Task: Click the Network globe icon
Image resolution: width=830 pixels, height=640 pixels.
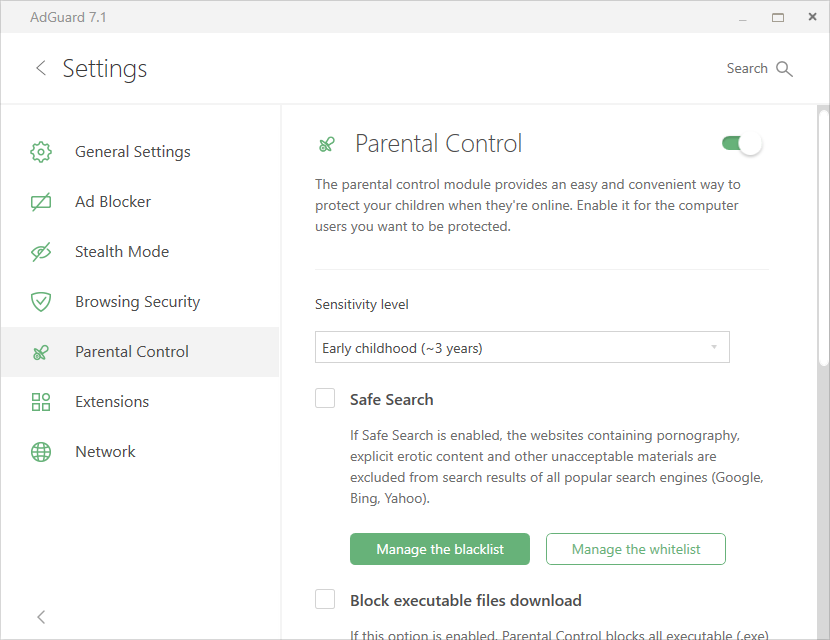Action: tap(41, 452)
